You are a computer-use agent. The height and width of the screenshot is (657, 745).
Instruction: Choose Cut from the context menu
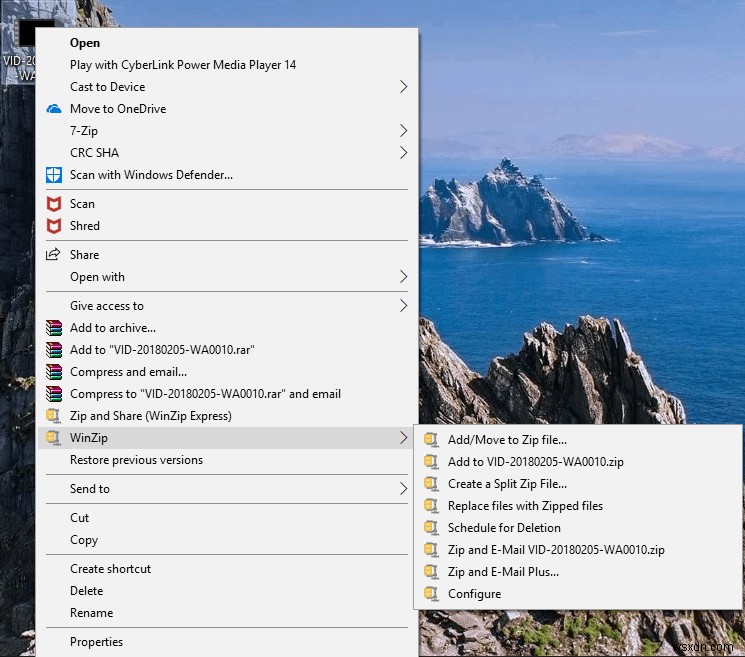pyautogui.click(x=227, y=517)
